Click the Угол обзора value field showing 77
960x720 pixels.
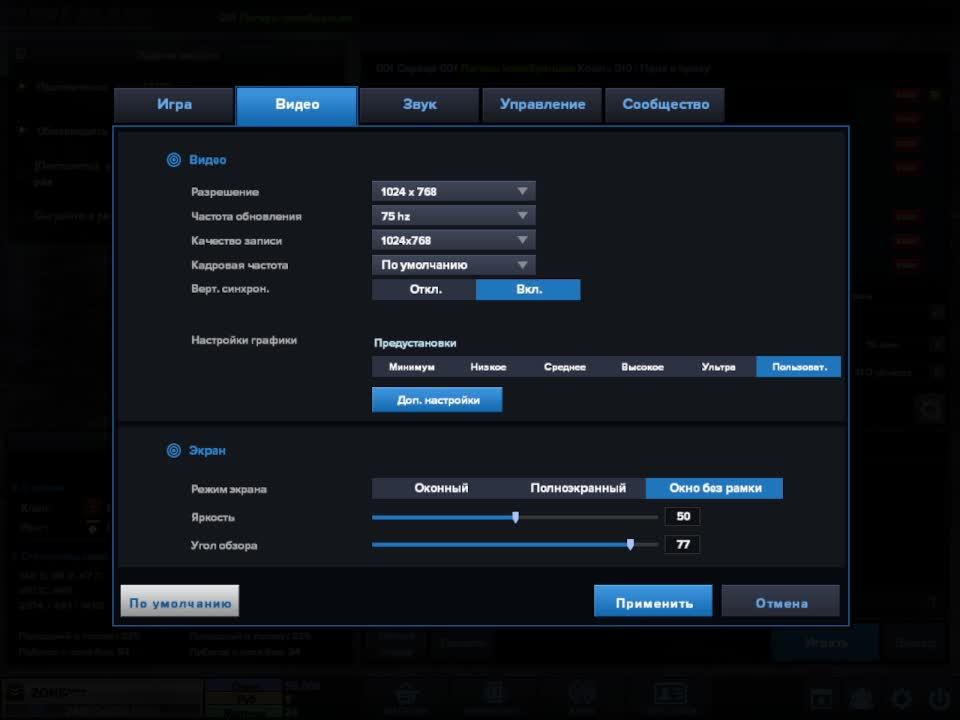683,544
